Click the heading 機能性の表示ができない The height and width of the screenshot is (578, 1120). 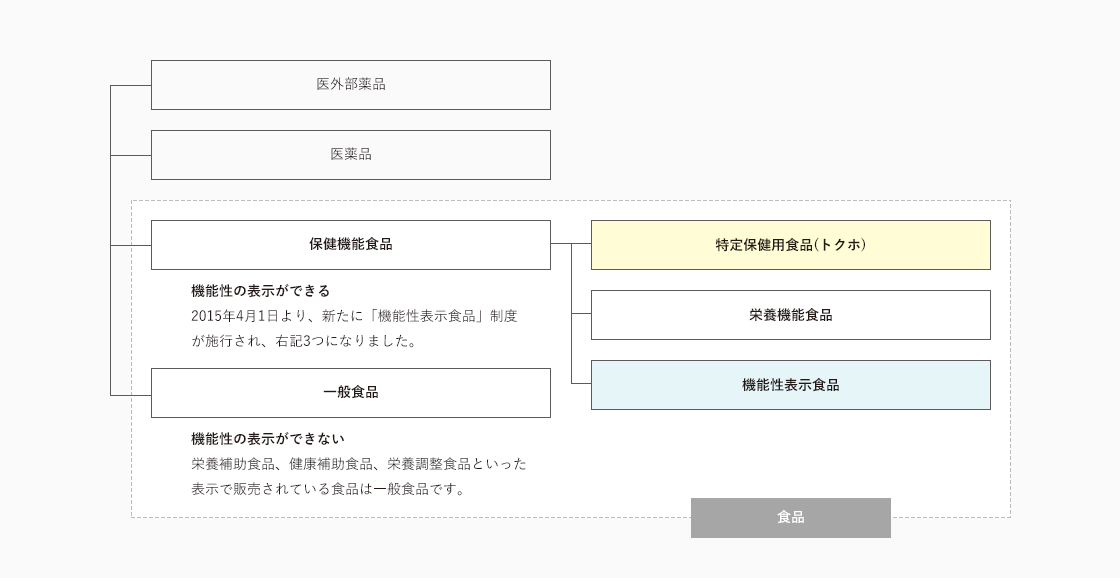(267, 439)
